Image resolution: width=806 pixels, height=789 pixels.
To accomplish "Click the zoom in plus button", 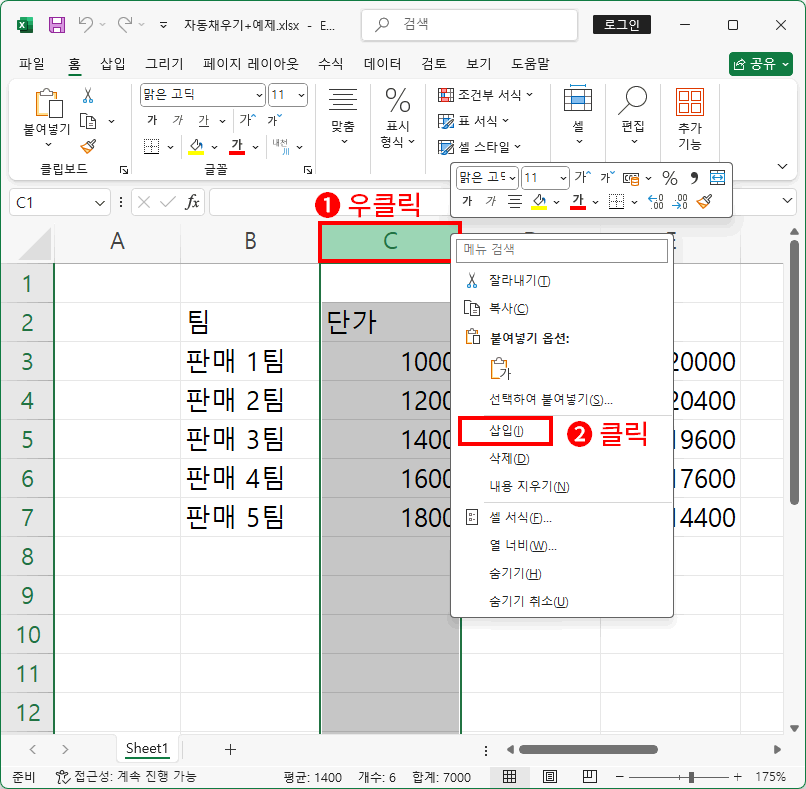I will tap(738, 776).
